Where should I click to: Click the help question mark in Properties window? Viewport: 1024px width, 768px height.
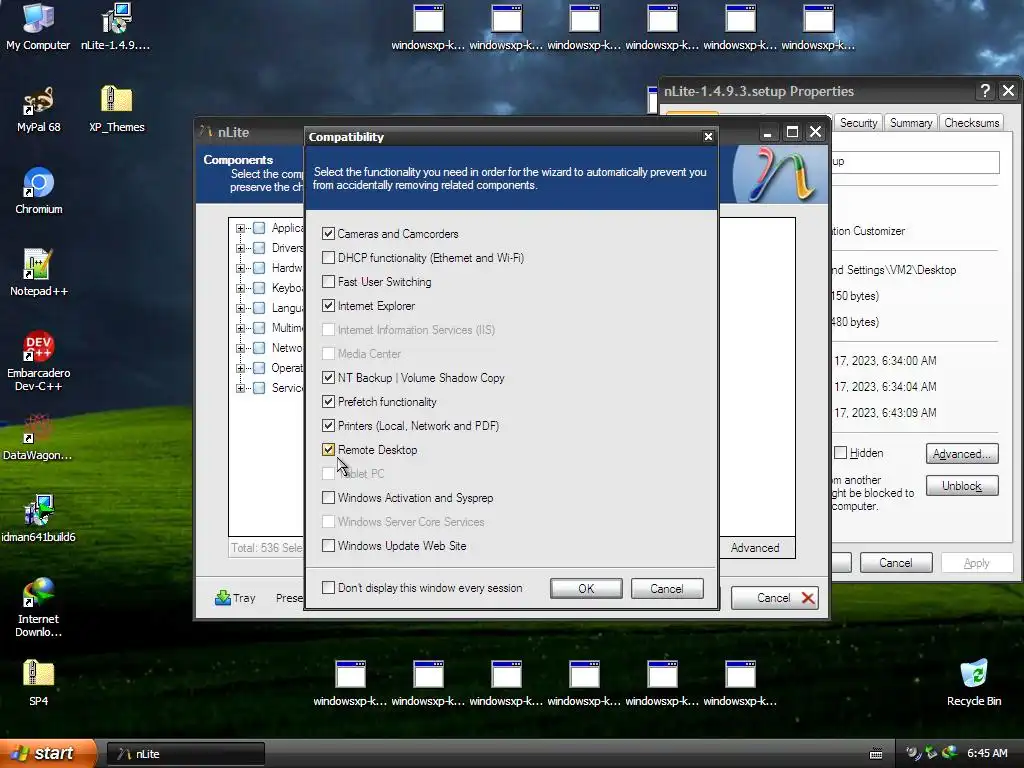click(x=985, y=91)
